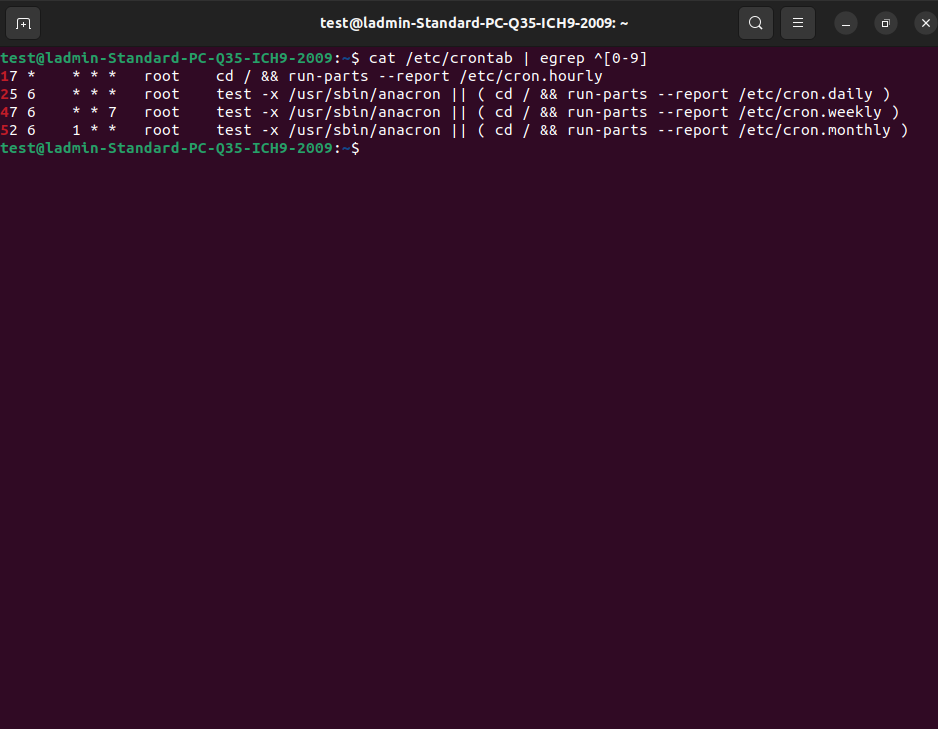Click the egrep command text

[561, 57]
